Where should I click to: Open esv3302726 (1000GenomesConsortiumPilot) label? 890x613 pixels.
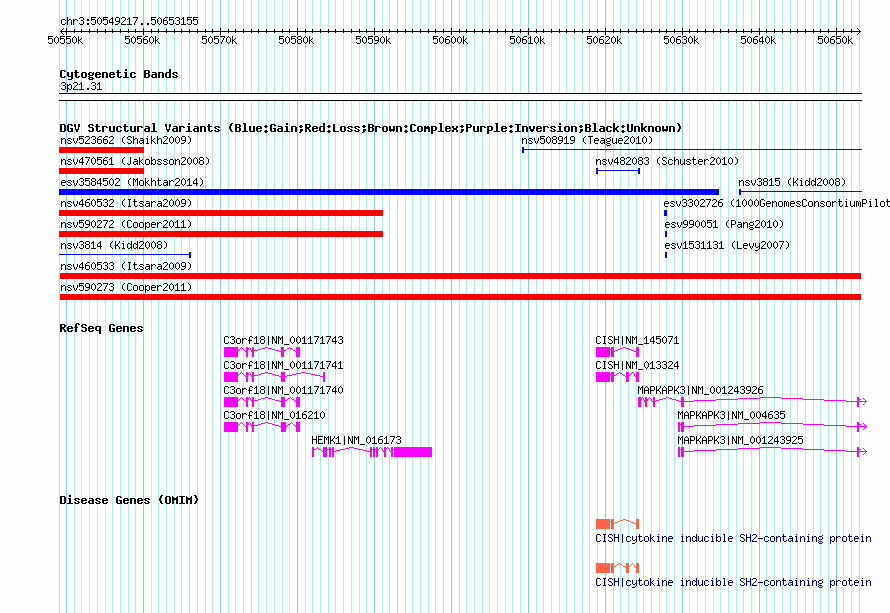(x=776, y=203)
